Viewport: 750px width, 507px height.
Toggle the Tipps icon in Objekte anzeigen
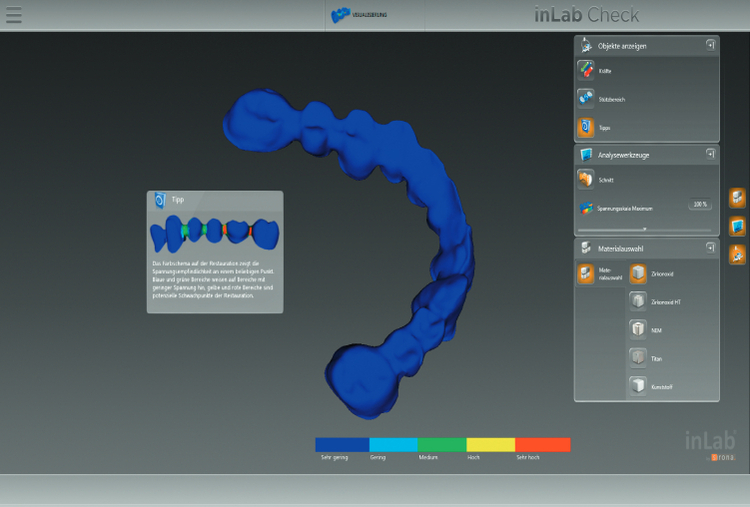coord(586,127)
